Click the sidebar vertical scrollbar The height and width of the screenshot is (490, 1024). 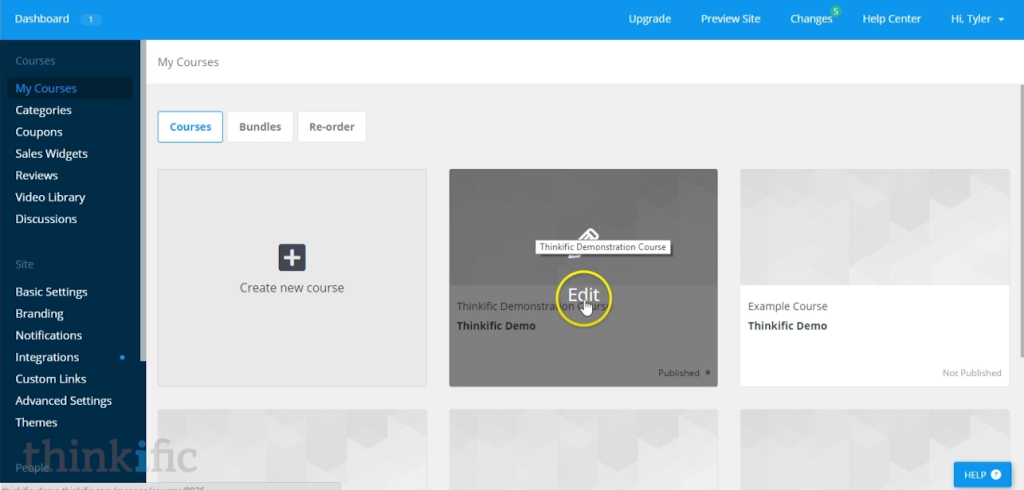(x=142, y=200)
